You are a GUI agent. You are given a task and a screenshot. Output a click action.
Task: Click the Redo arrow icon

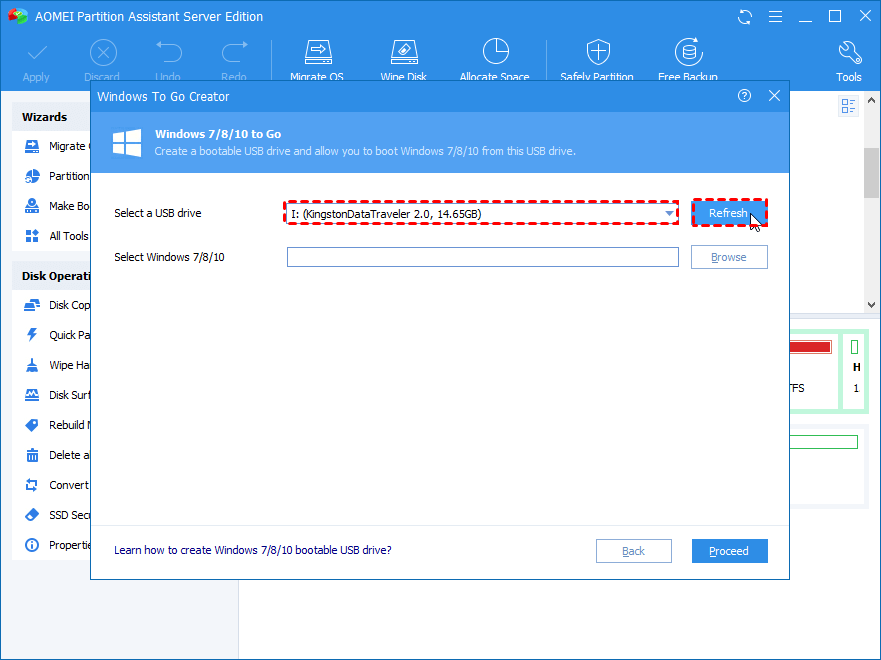pyautogui.click(x=234, y=52)
